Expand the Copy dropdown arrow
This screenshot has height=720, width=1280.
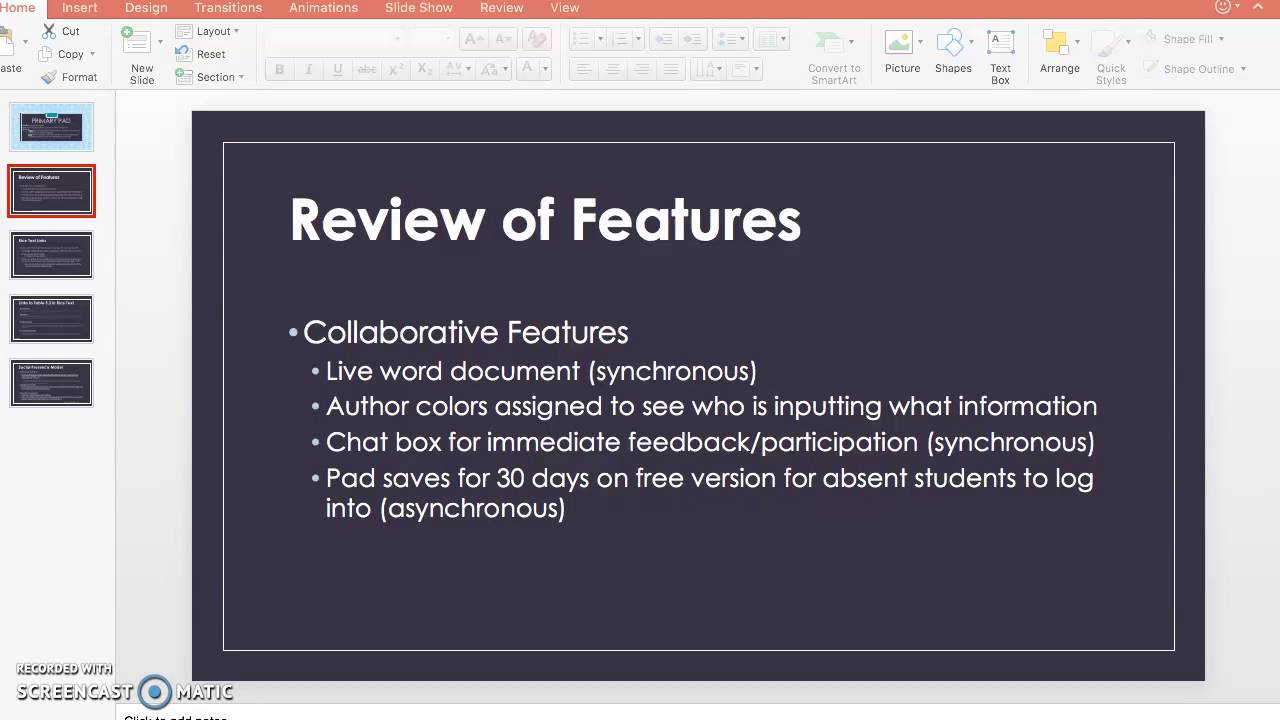click(x=92, y=54)
